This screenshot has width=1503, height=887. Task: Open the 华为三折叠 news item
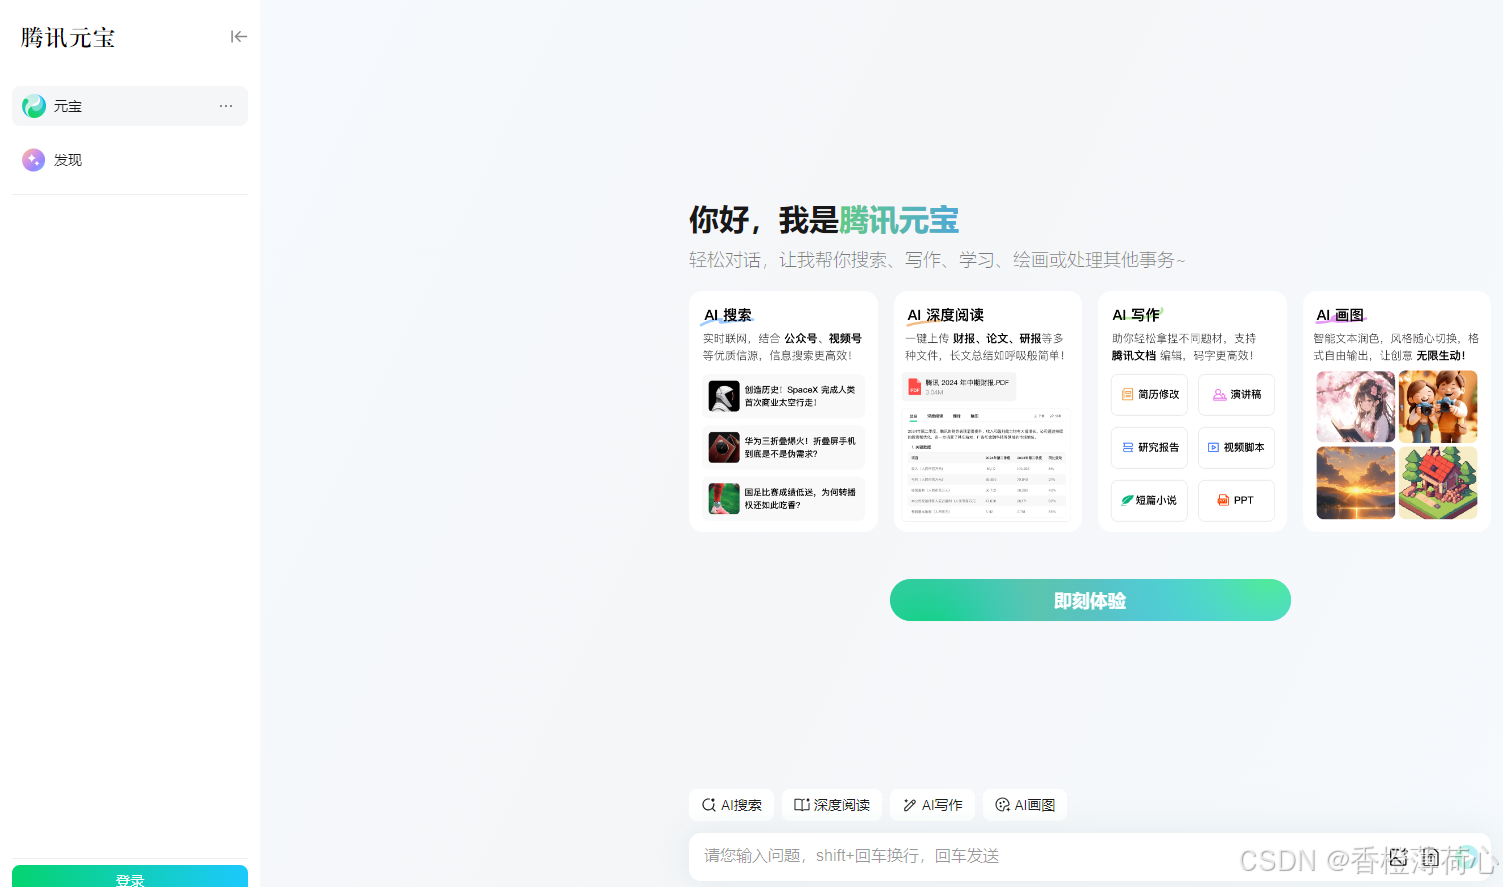pyautogui.click(x=784, y=447)
